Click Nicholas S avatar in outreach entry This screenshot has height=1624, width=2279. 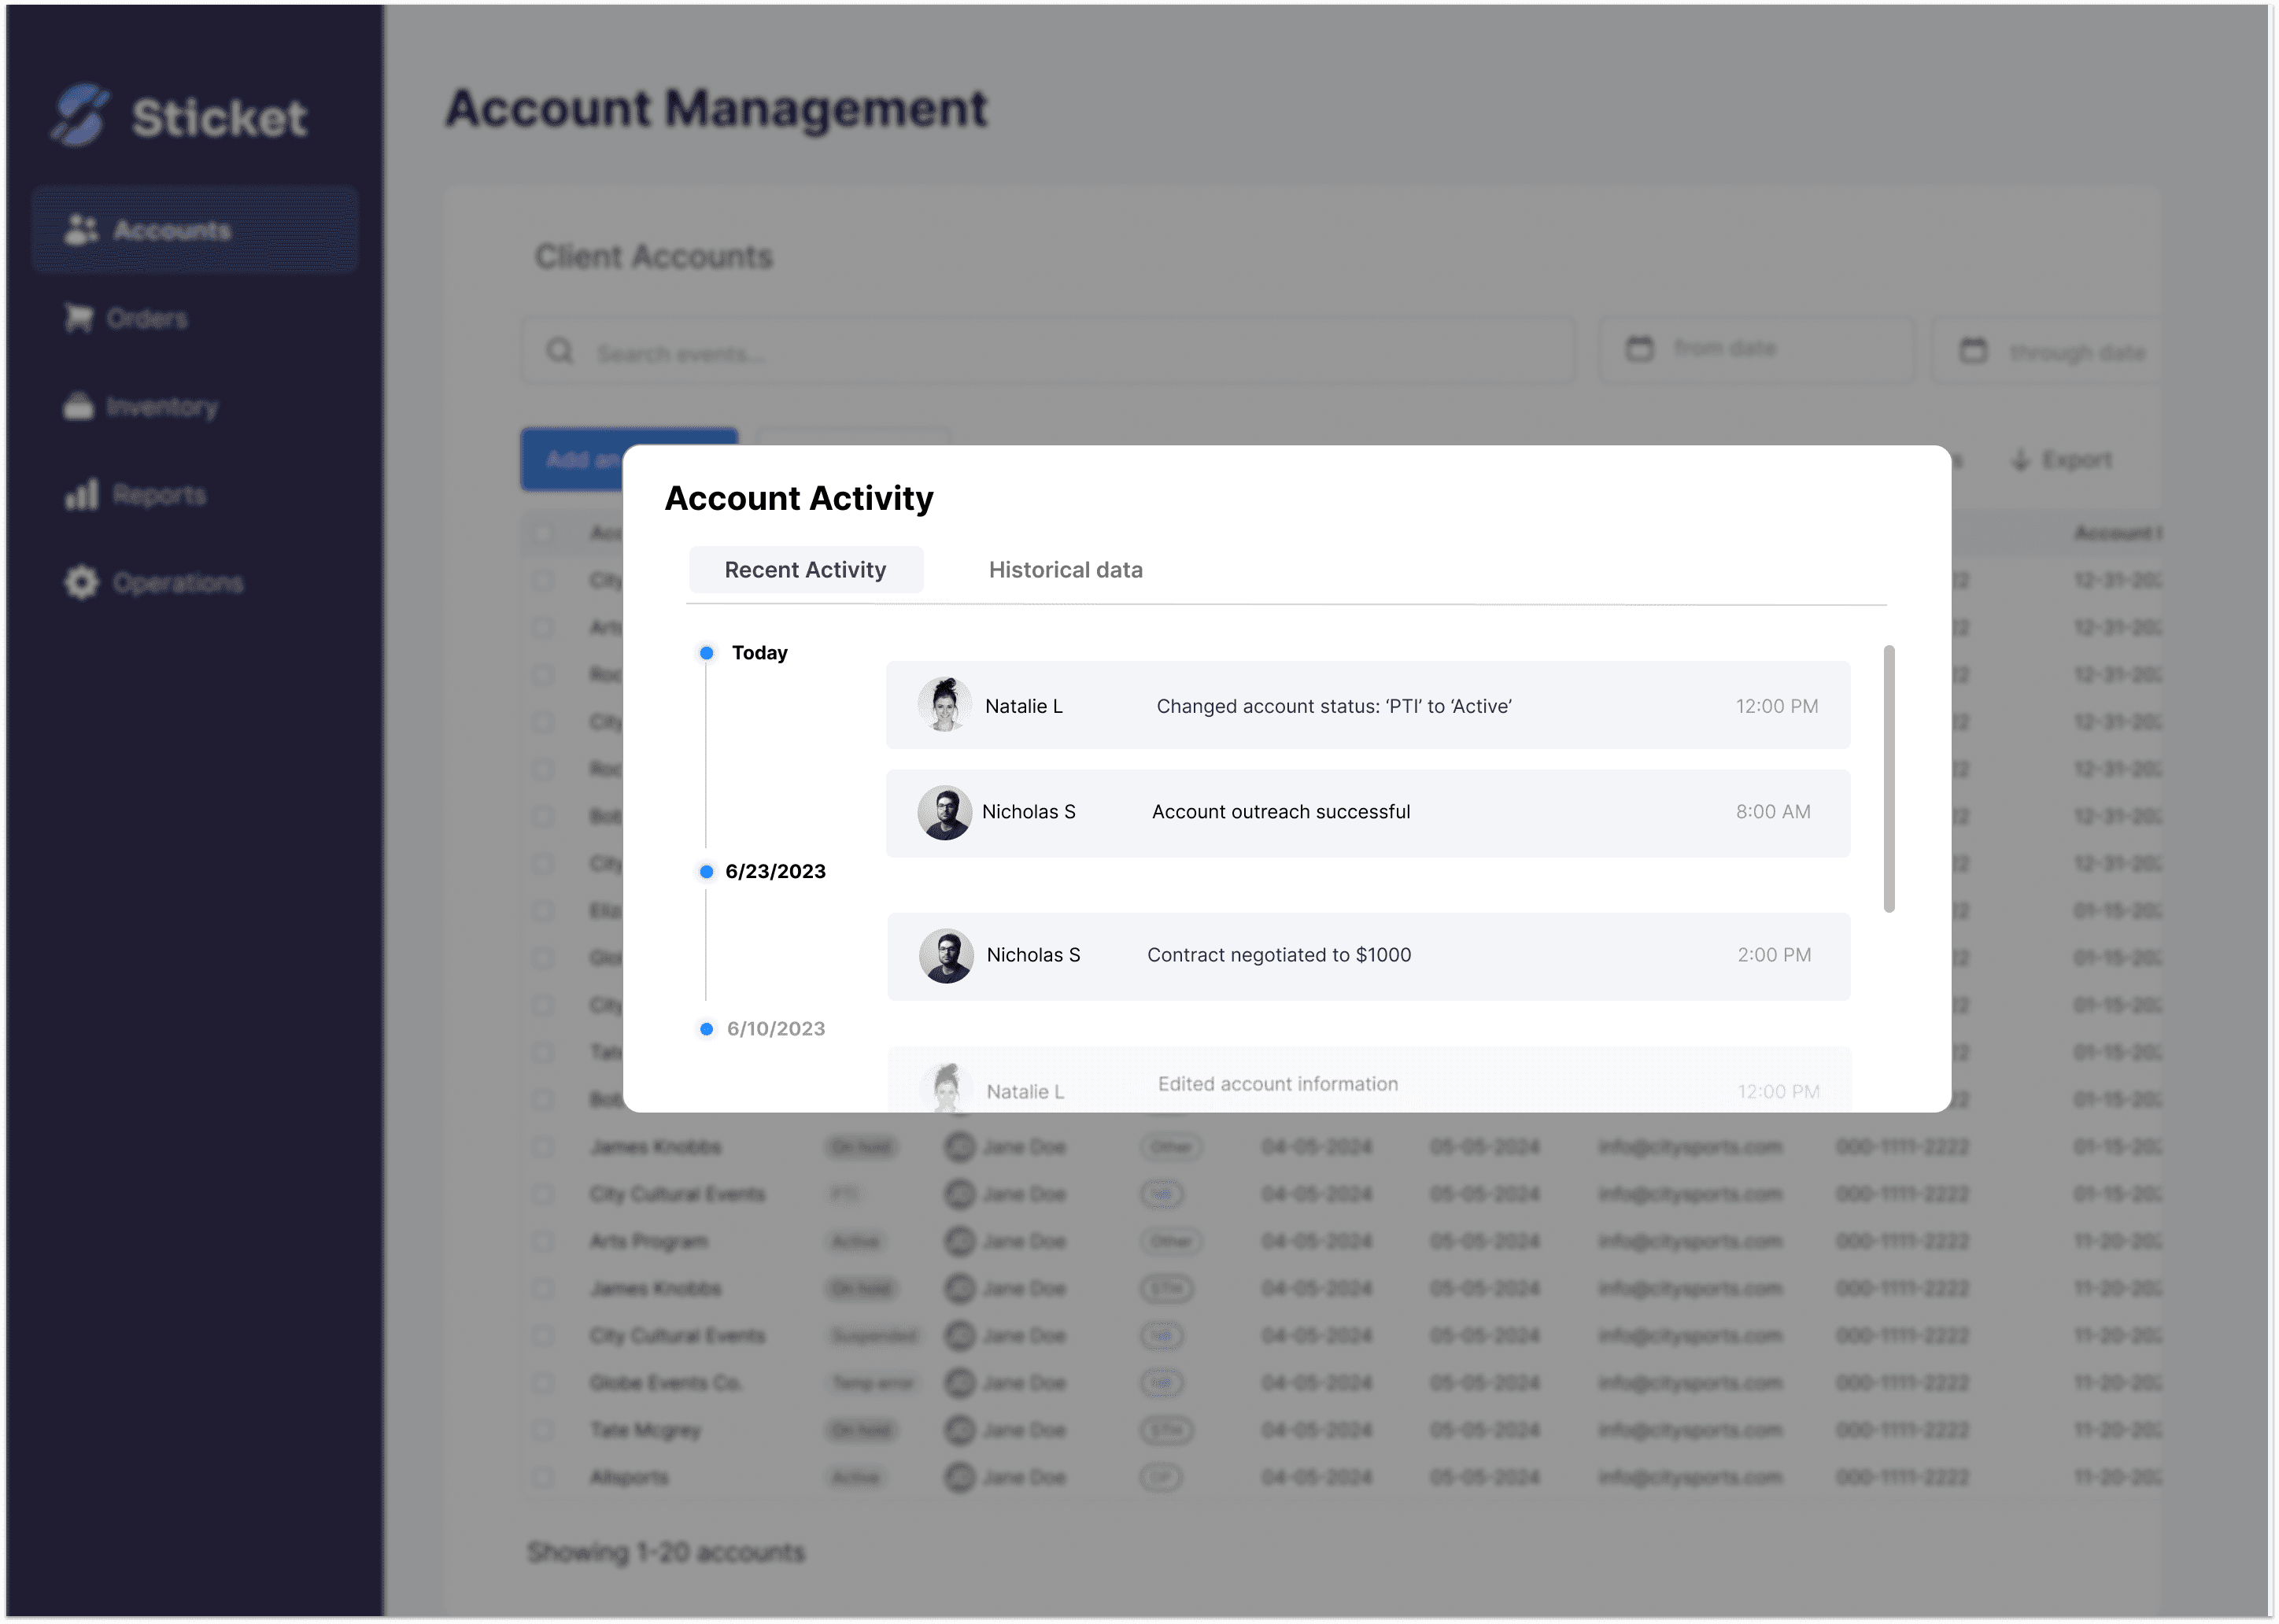(944, 812)
